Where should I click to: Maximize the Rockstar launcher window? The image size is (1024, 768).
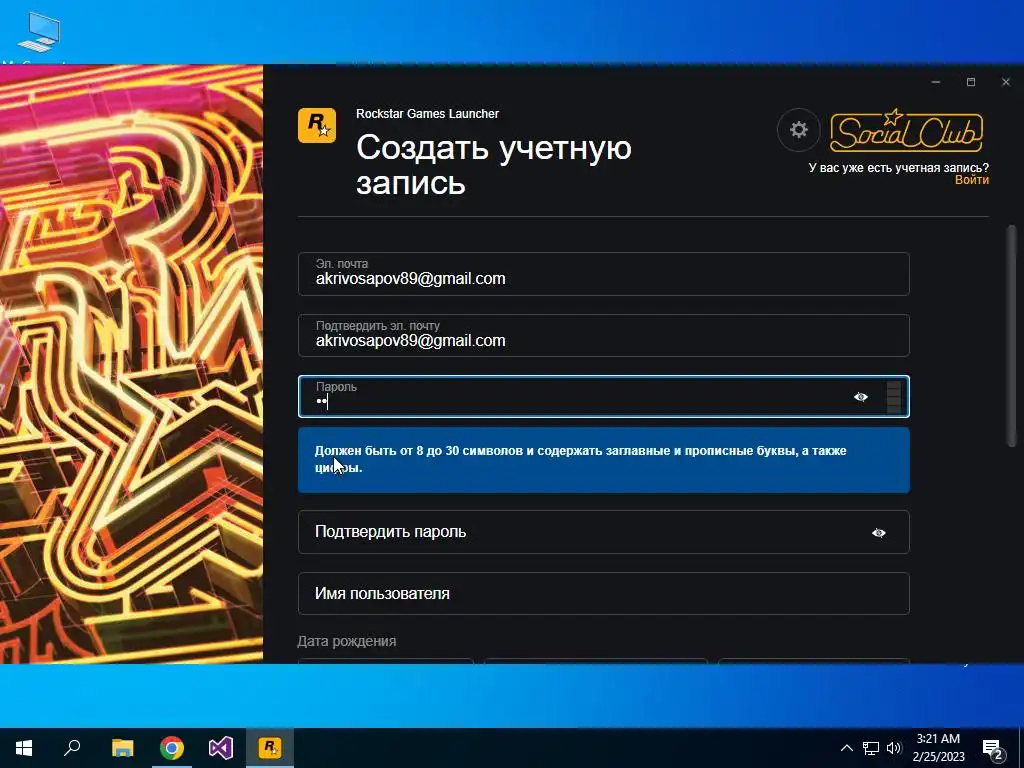coord(970,82)
